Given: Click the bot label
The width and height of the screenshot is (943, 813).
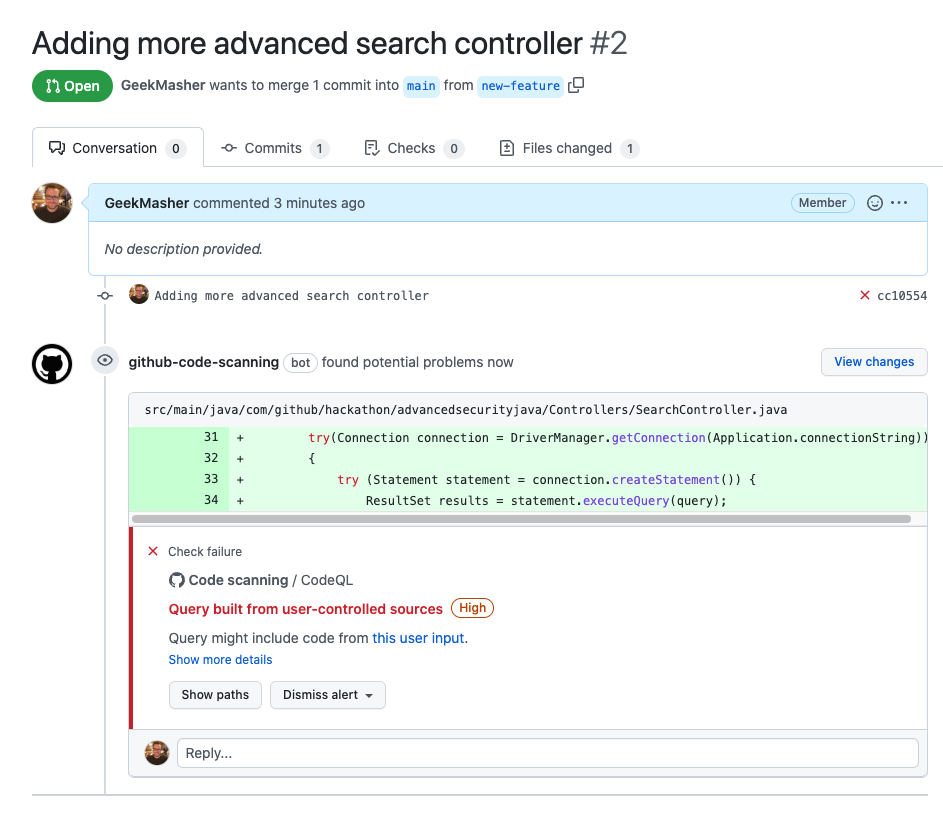Looking at the screenshot, I should pyautogui.click(x=300, y=363).
